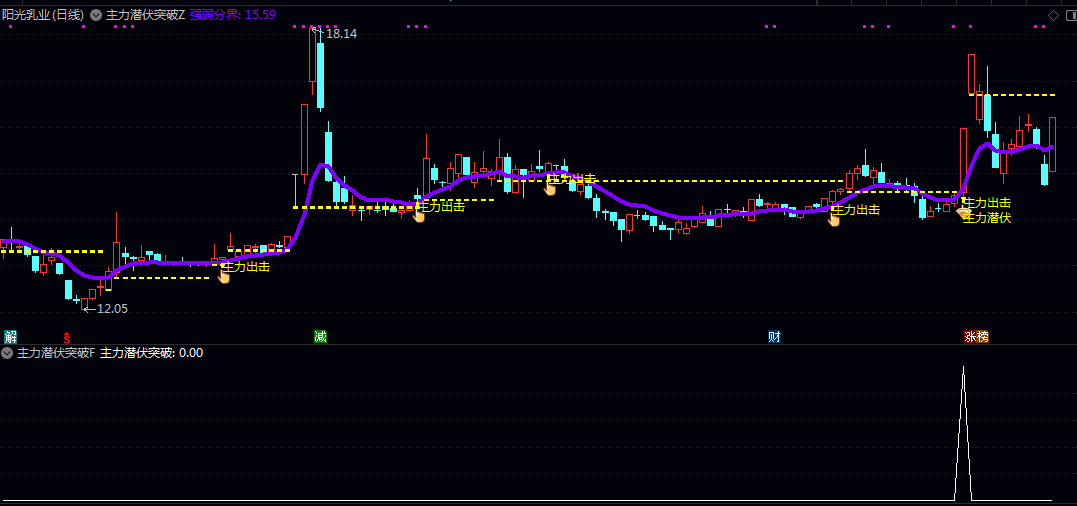Click the red S event marker
1077x506 pixels.
pos(67,336)
